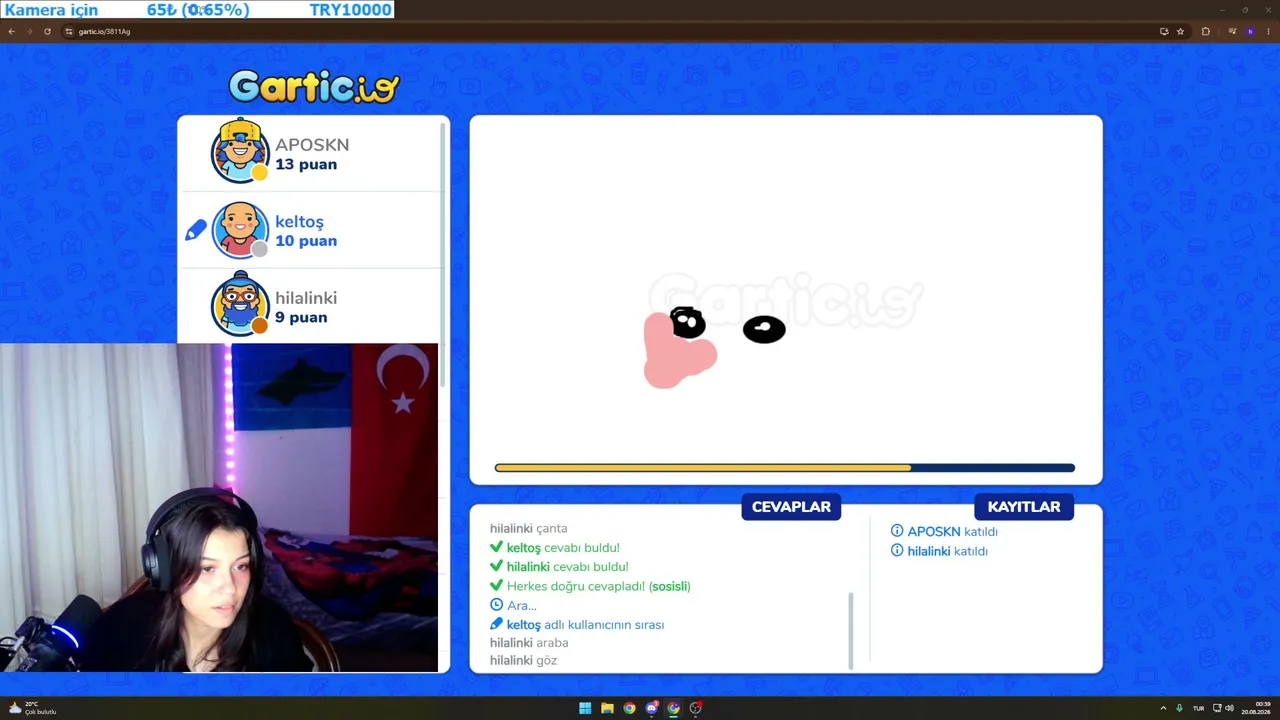1280x720 pixels.
Task: Open the weather widget in the taskbar
Action: click(33, 708)
